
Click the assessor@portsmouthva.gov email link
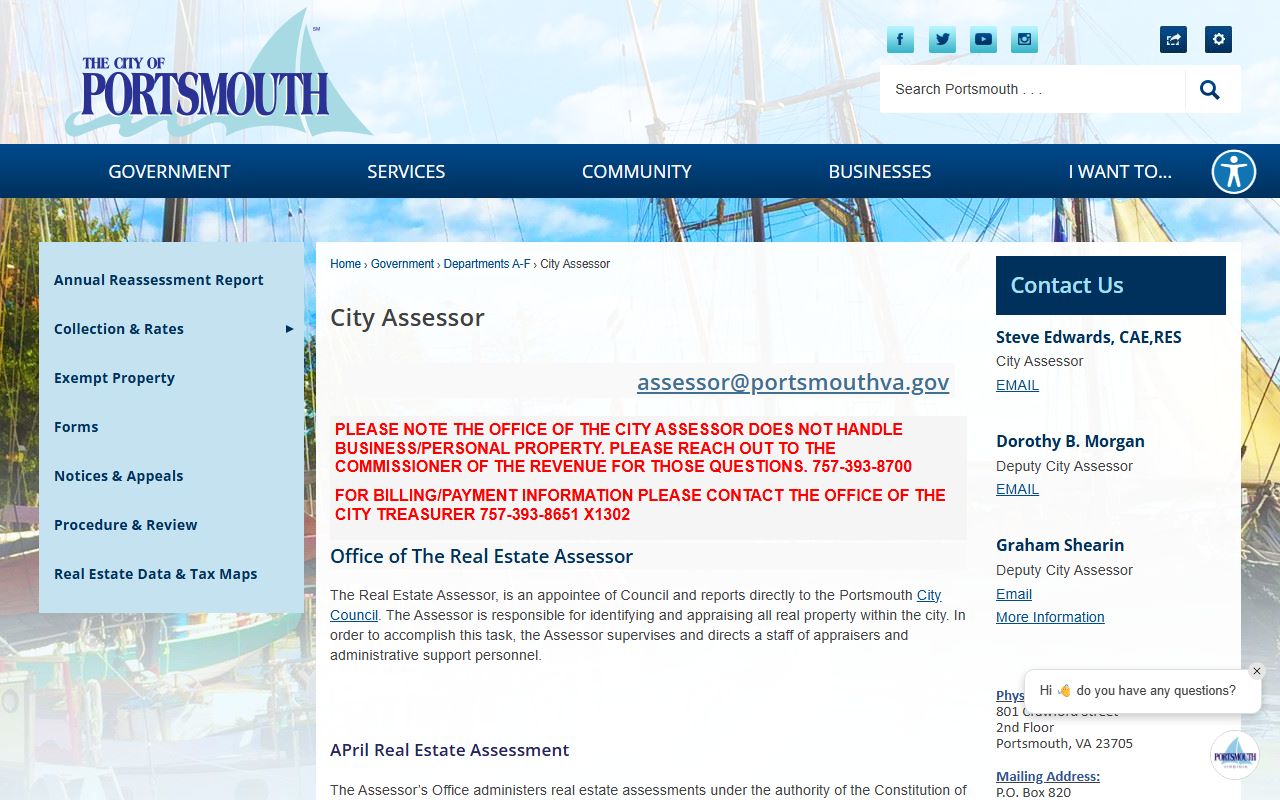(793, 382)
